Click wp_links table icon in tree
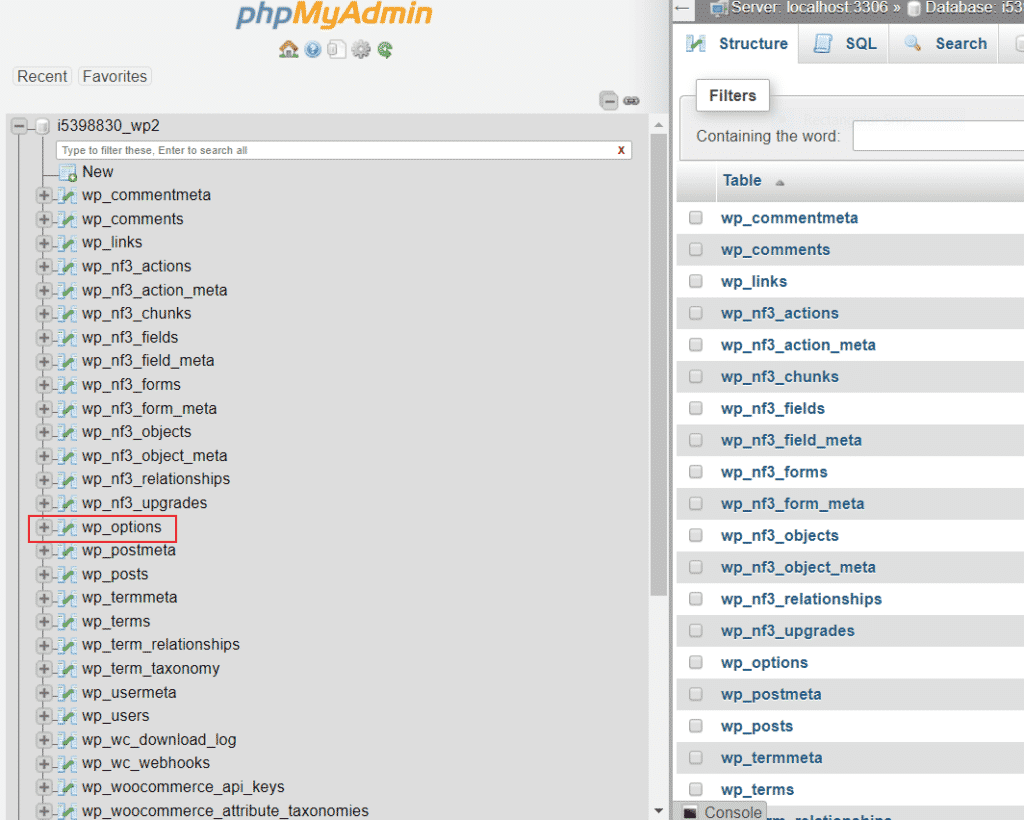 click(67, 243)
